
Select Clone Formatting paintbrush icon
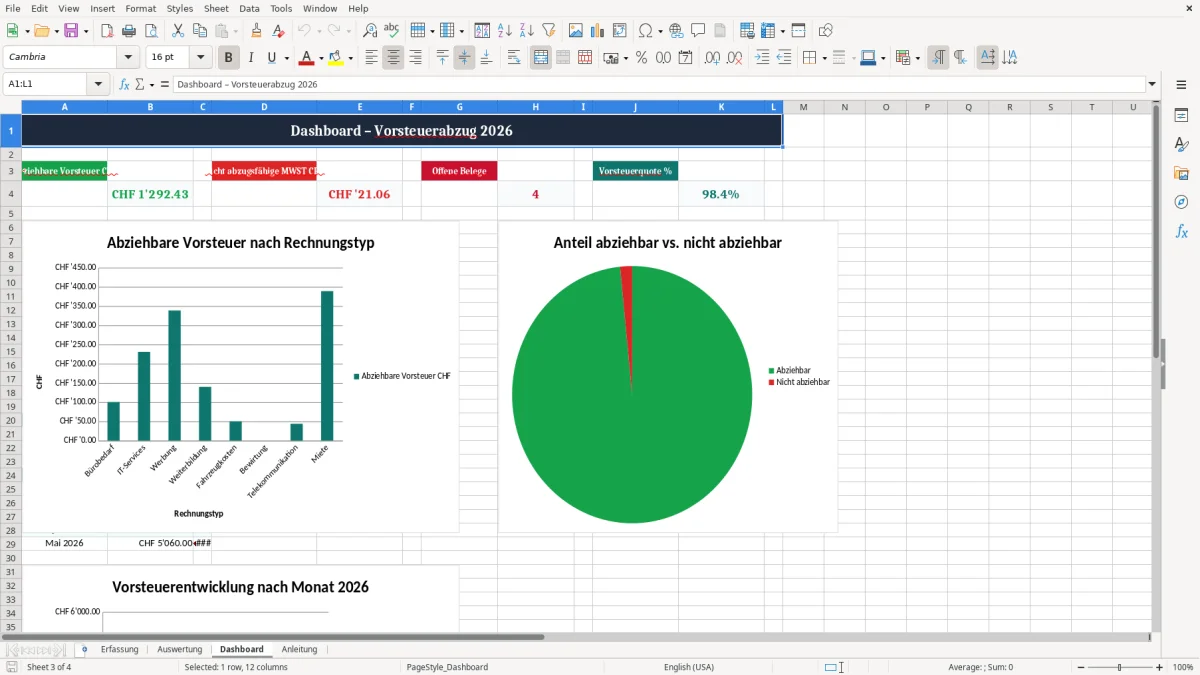(x=257, y=31)
